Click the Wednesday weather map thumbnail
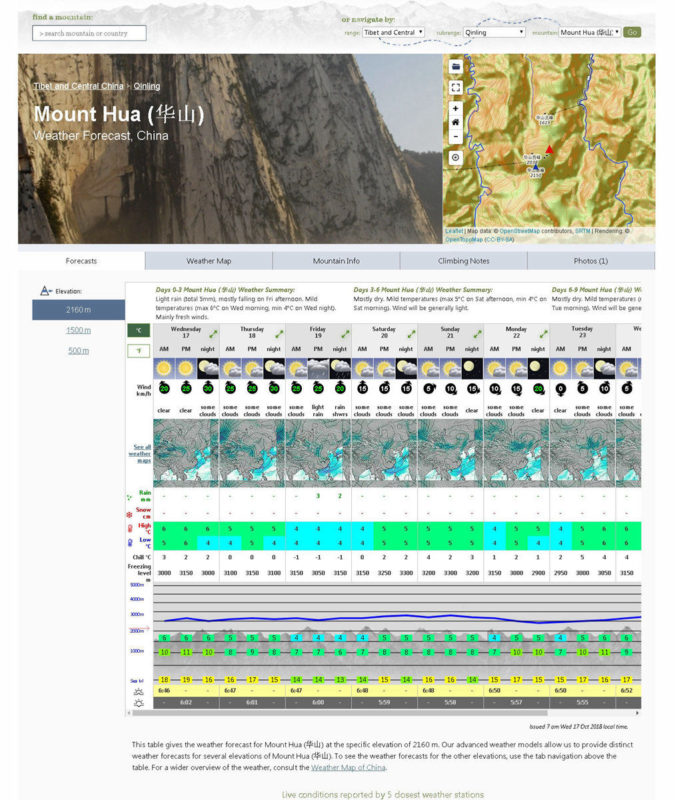 186,453
